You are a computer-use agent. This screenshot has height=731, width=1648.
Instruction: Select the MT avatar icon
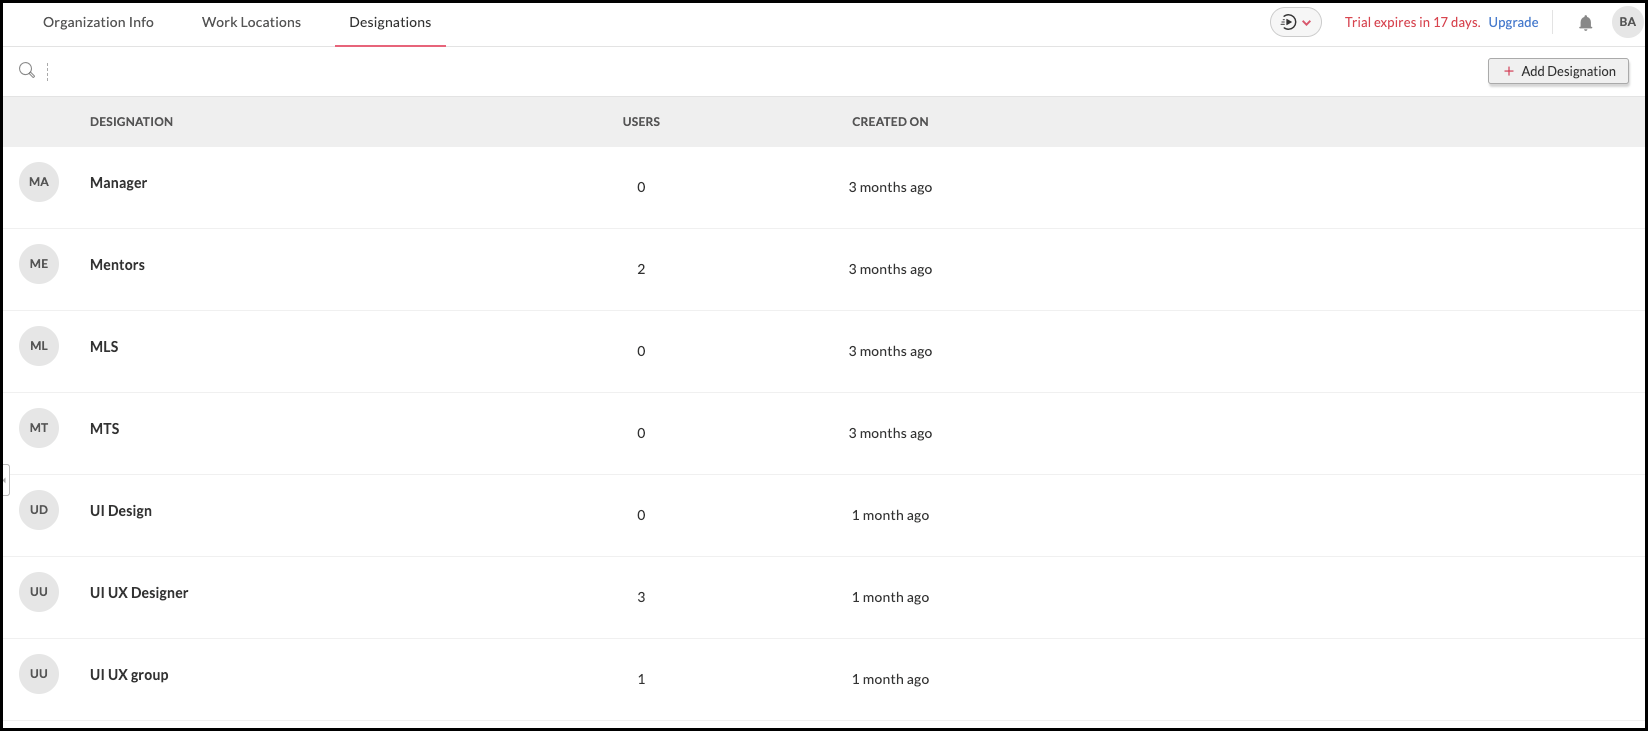(39, 428)
